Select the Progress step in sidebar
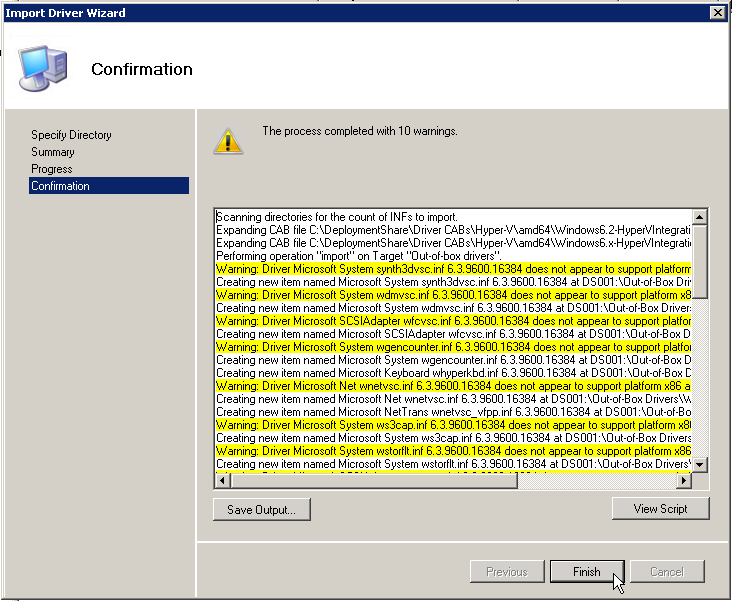Screen dimensions: 732x601 tap(52, 169)
